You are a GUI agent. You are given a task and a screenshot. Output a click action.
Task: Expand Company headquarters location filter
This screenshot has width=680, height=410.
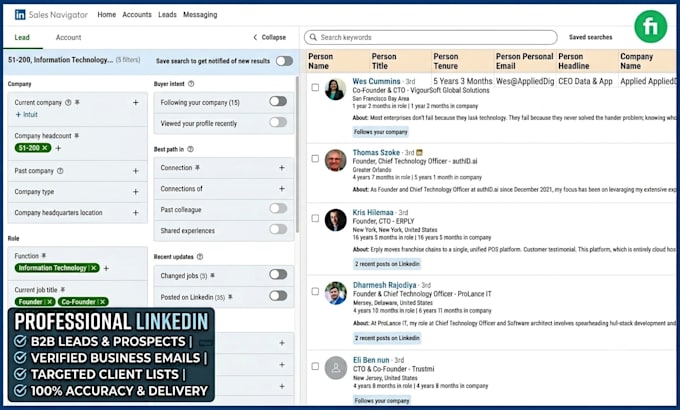(136, 213)
